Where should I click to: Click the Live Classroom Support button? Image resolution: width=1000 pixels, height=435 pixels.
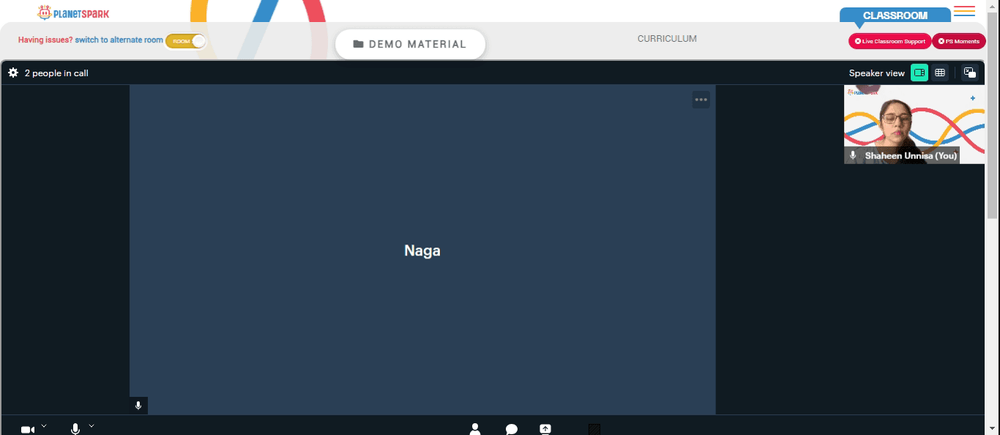889,41
